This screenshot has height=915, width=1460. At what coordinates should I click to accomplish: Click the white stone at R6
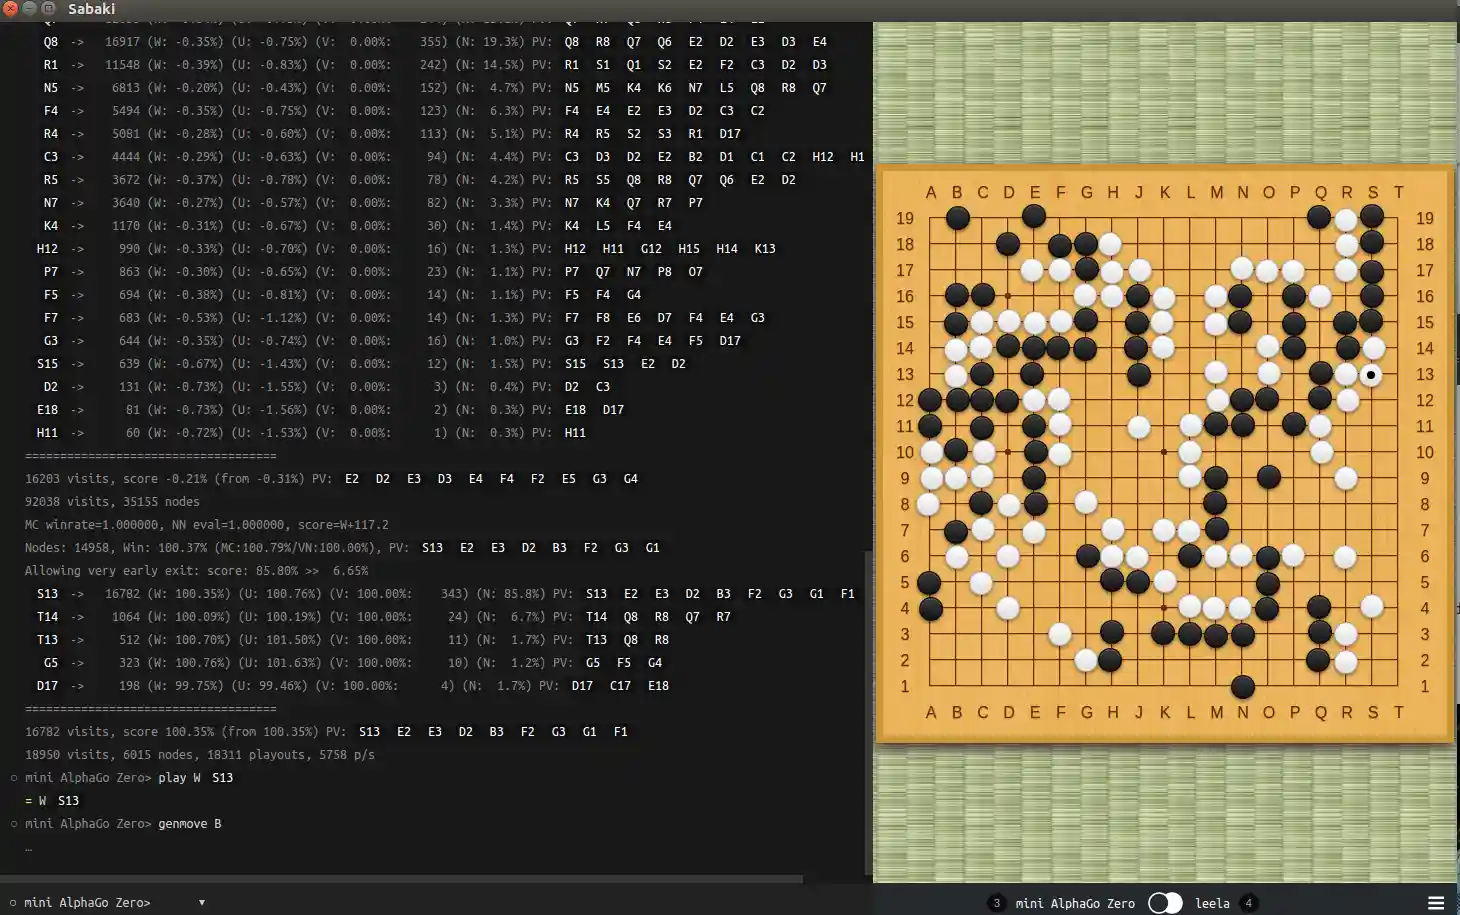click(1345, 556)
